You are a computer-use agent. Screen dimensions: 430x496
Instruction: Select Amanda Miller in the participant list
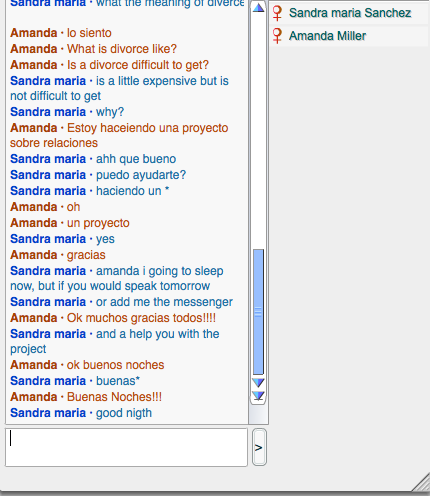coord(350,36)
